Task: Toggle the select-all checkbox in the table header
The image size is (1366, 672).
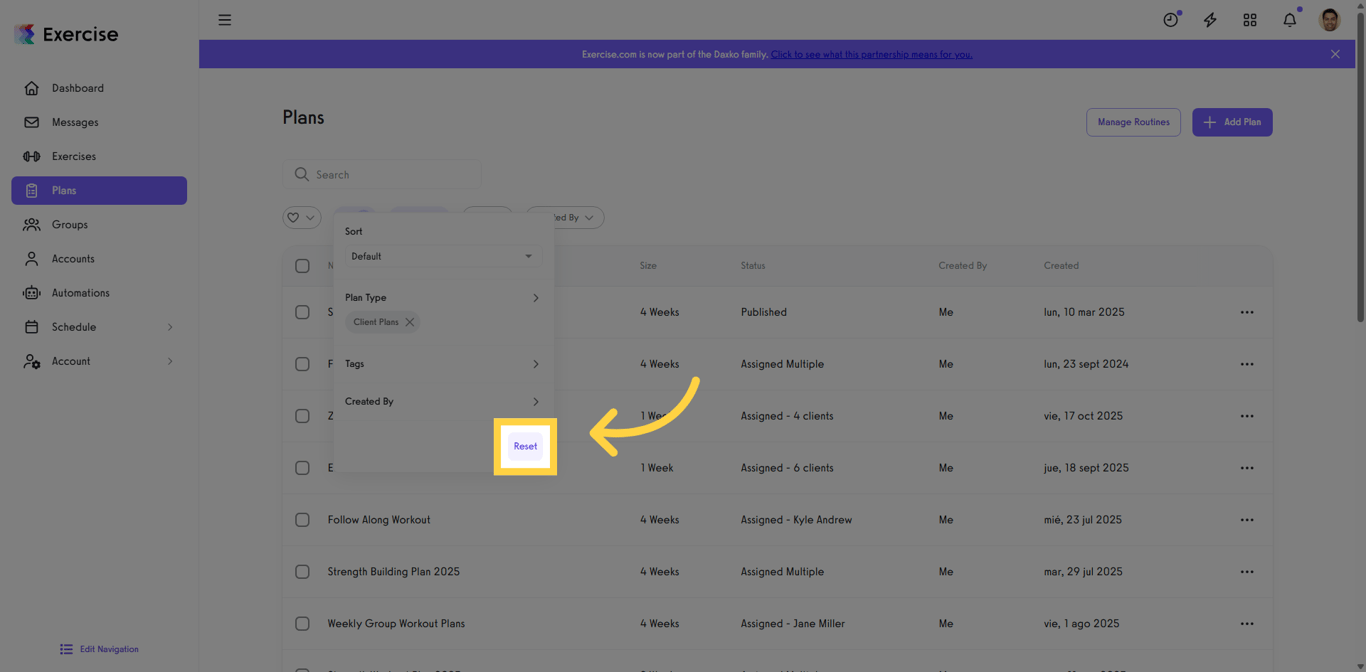Action: (x=303, y=265)
